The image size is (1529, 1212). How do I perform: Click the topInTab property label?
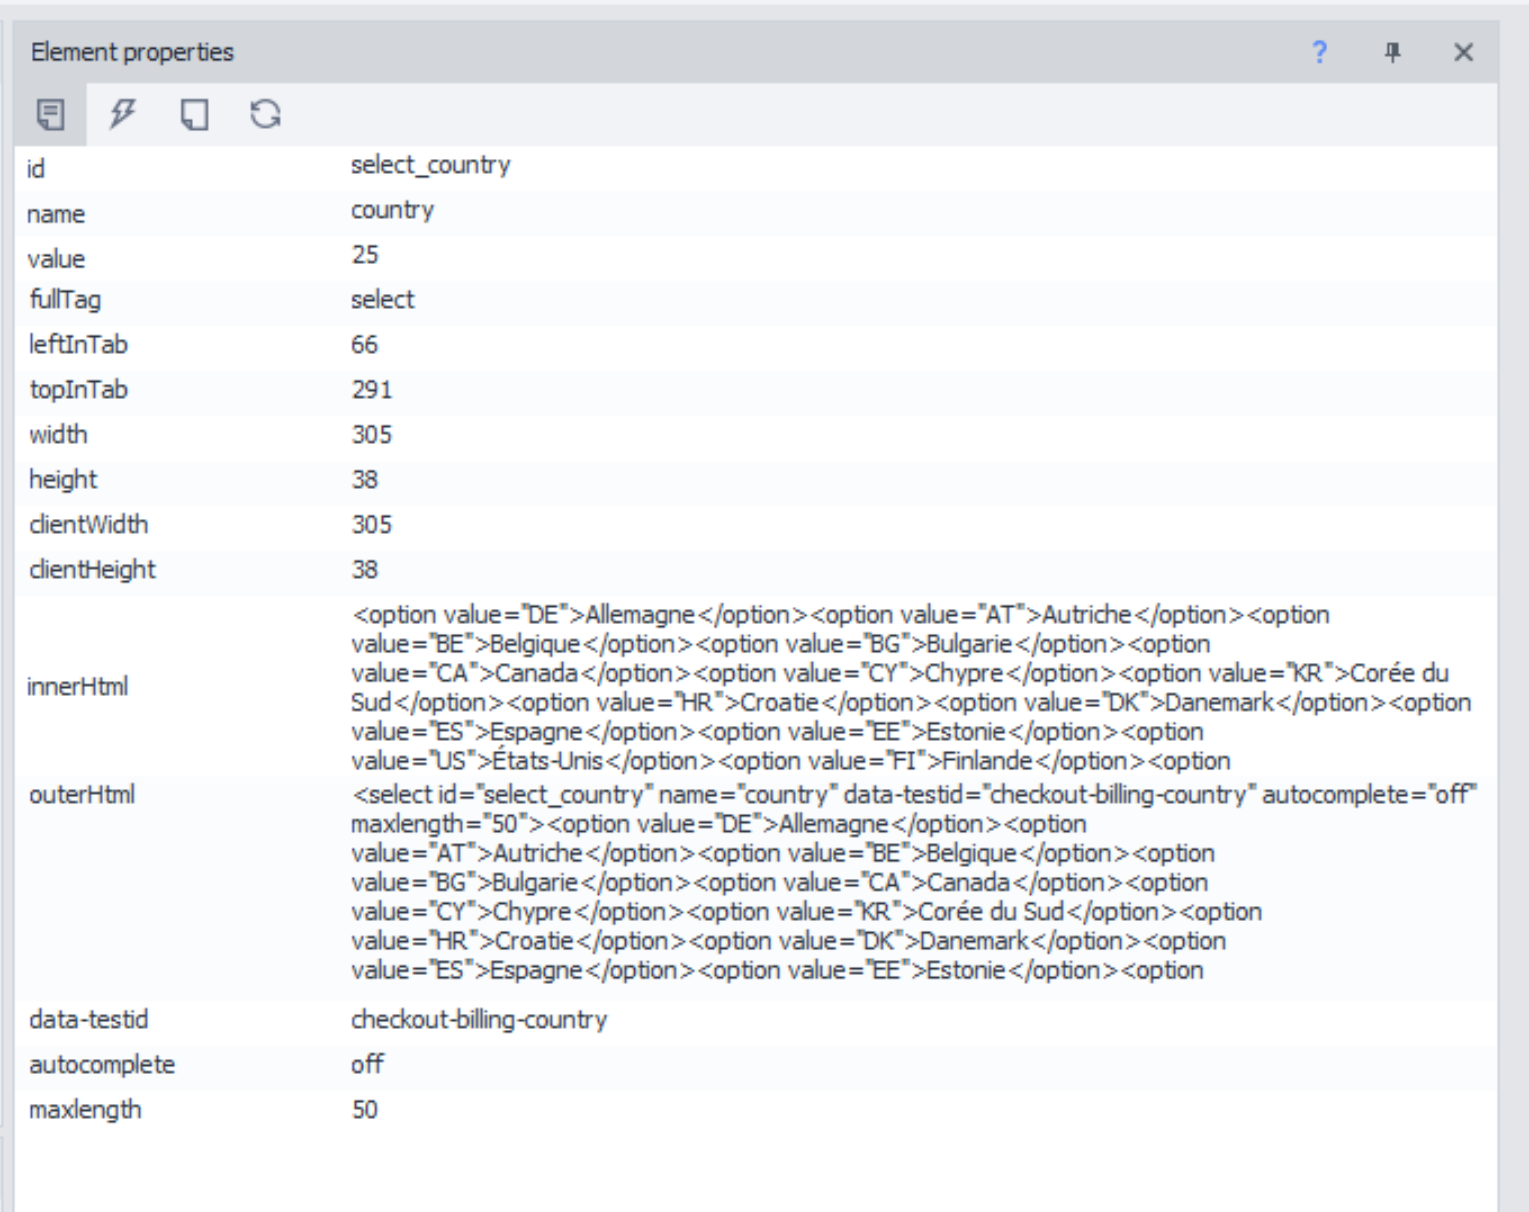tap(78, 390)
